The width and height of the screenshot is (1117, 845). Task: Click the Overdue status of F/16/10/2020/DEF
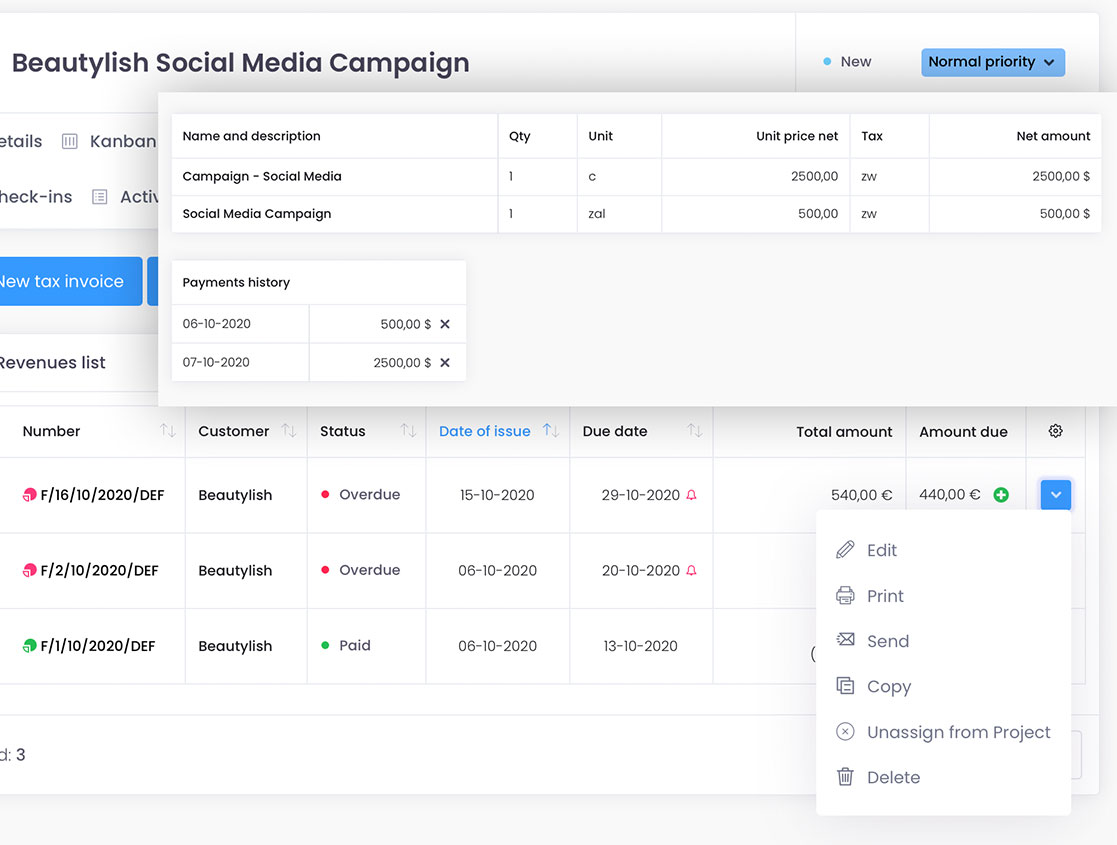[x=360, y=494]
